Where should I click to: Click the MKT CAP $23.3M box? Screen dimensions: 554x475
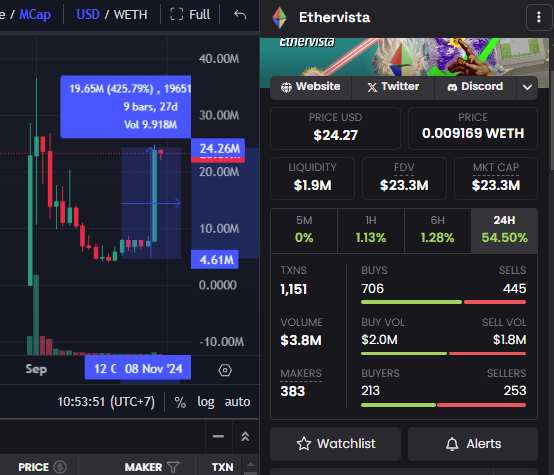[496, 178]
